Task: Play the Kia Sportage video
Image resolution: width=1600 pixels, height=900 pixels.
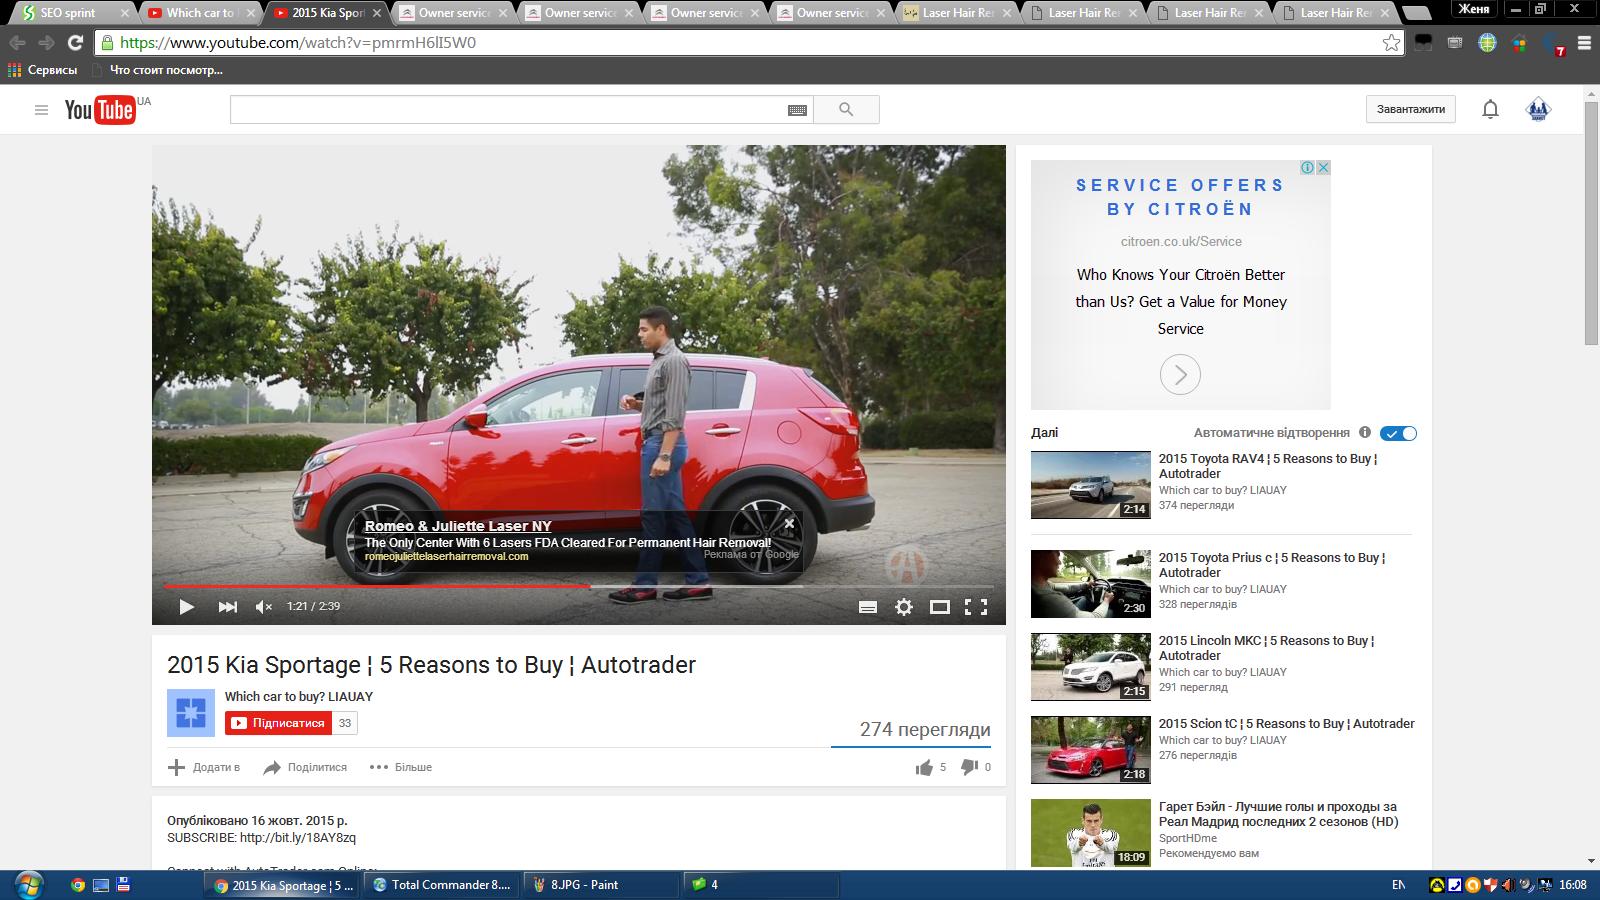Action: (x=186, y=607)
